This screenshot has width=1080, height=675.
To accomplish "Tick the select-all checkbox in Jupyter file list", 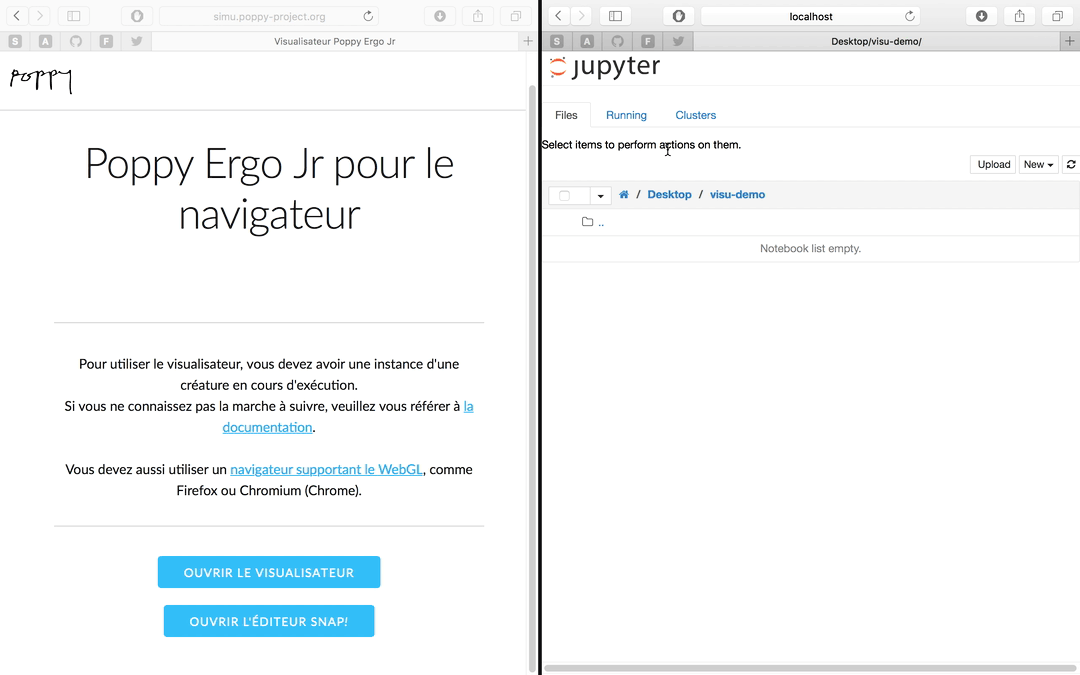I will pos(565,196).
